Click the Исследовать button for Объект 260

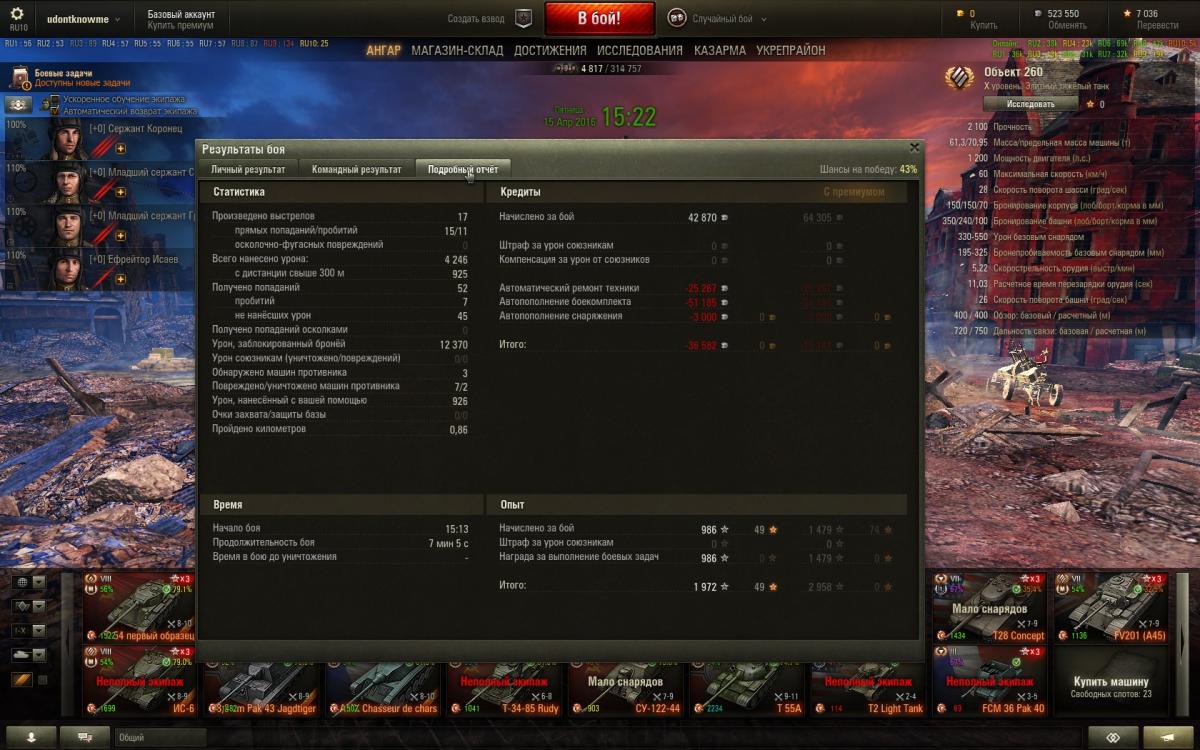(x=1031, y=104)
